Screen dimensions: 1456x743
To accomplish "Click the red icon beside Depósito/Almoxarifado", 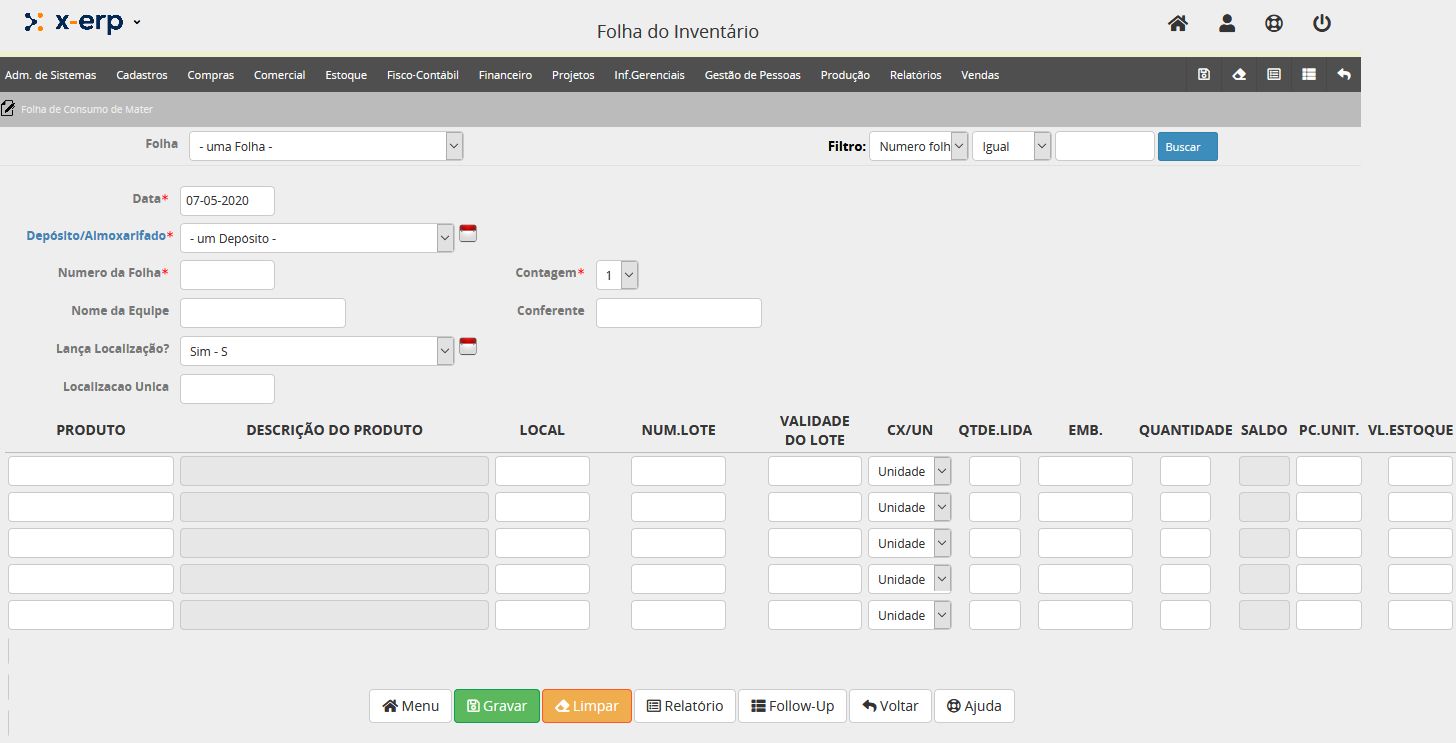I will 468,234.
